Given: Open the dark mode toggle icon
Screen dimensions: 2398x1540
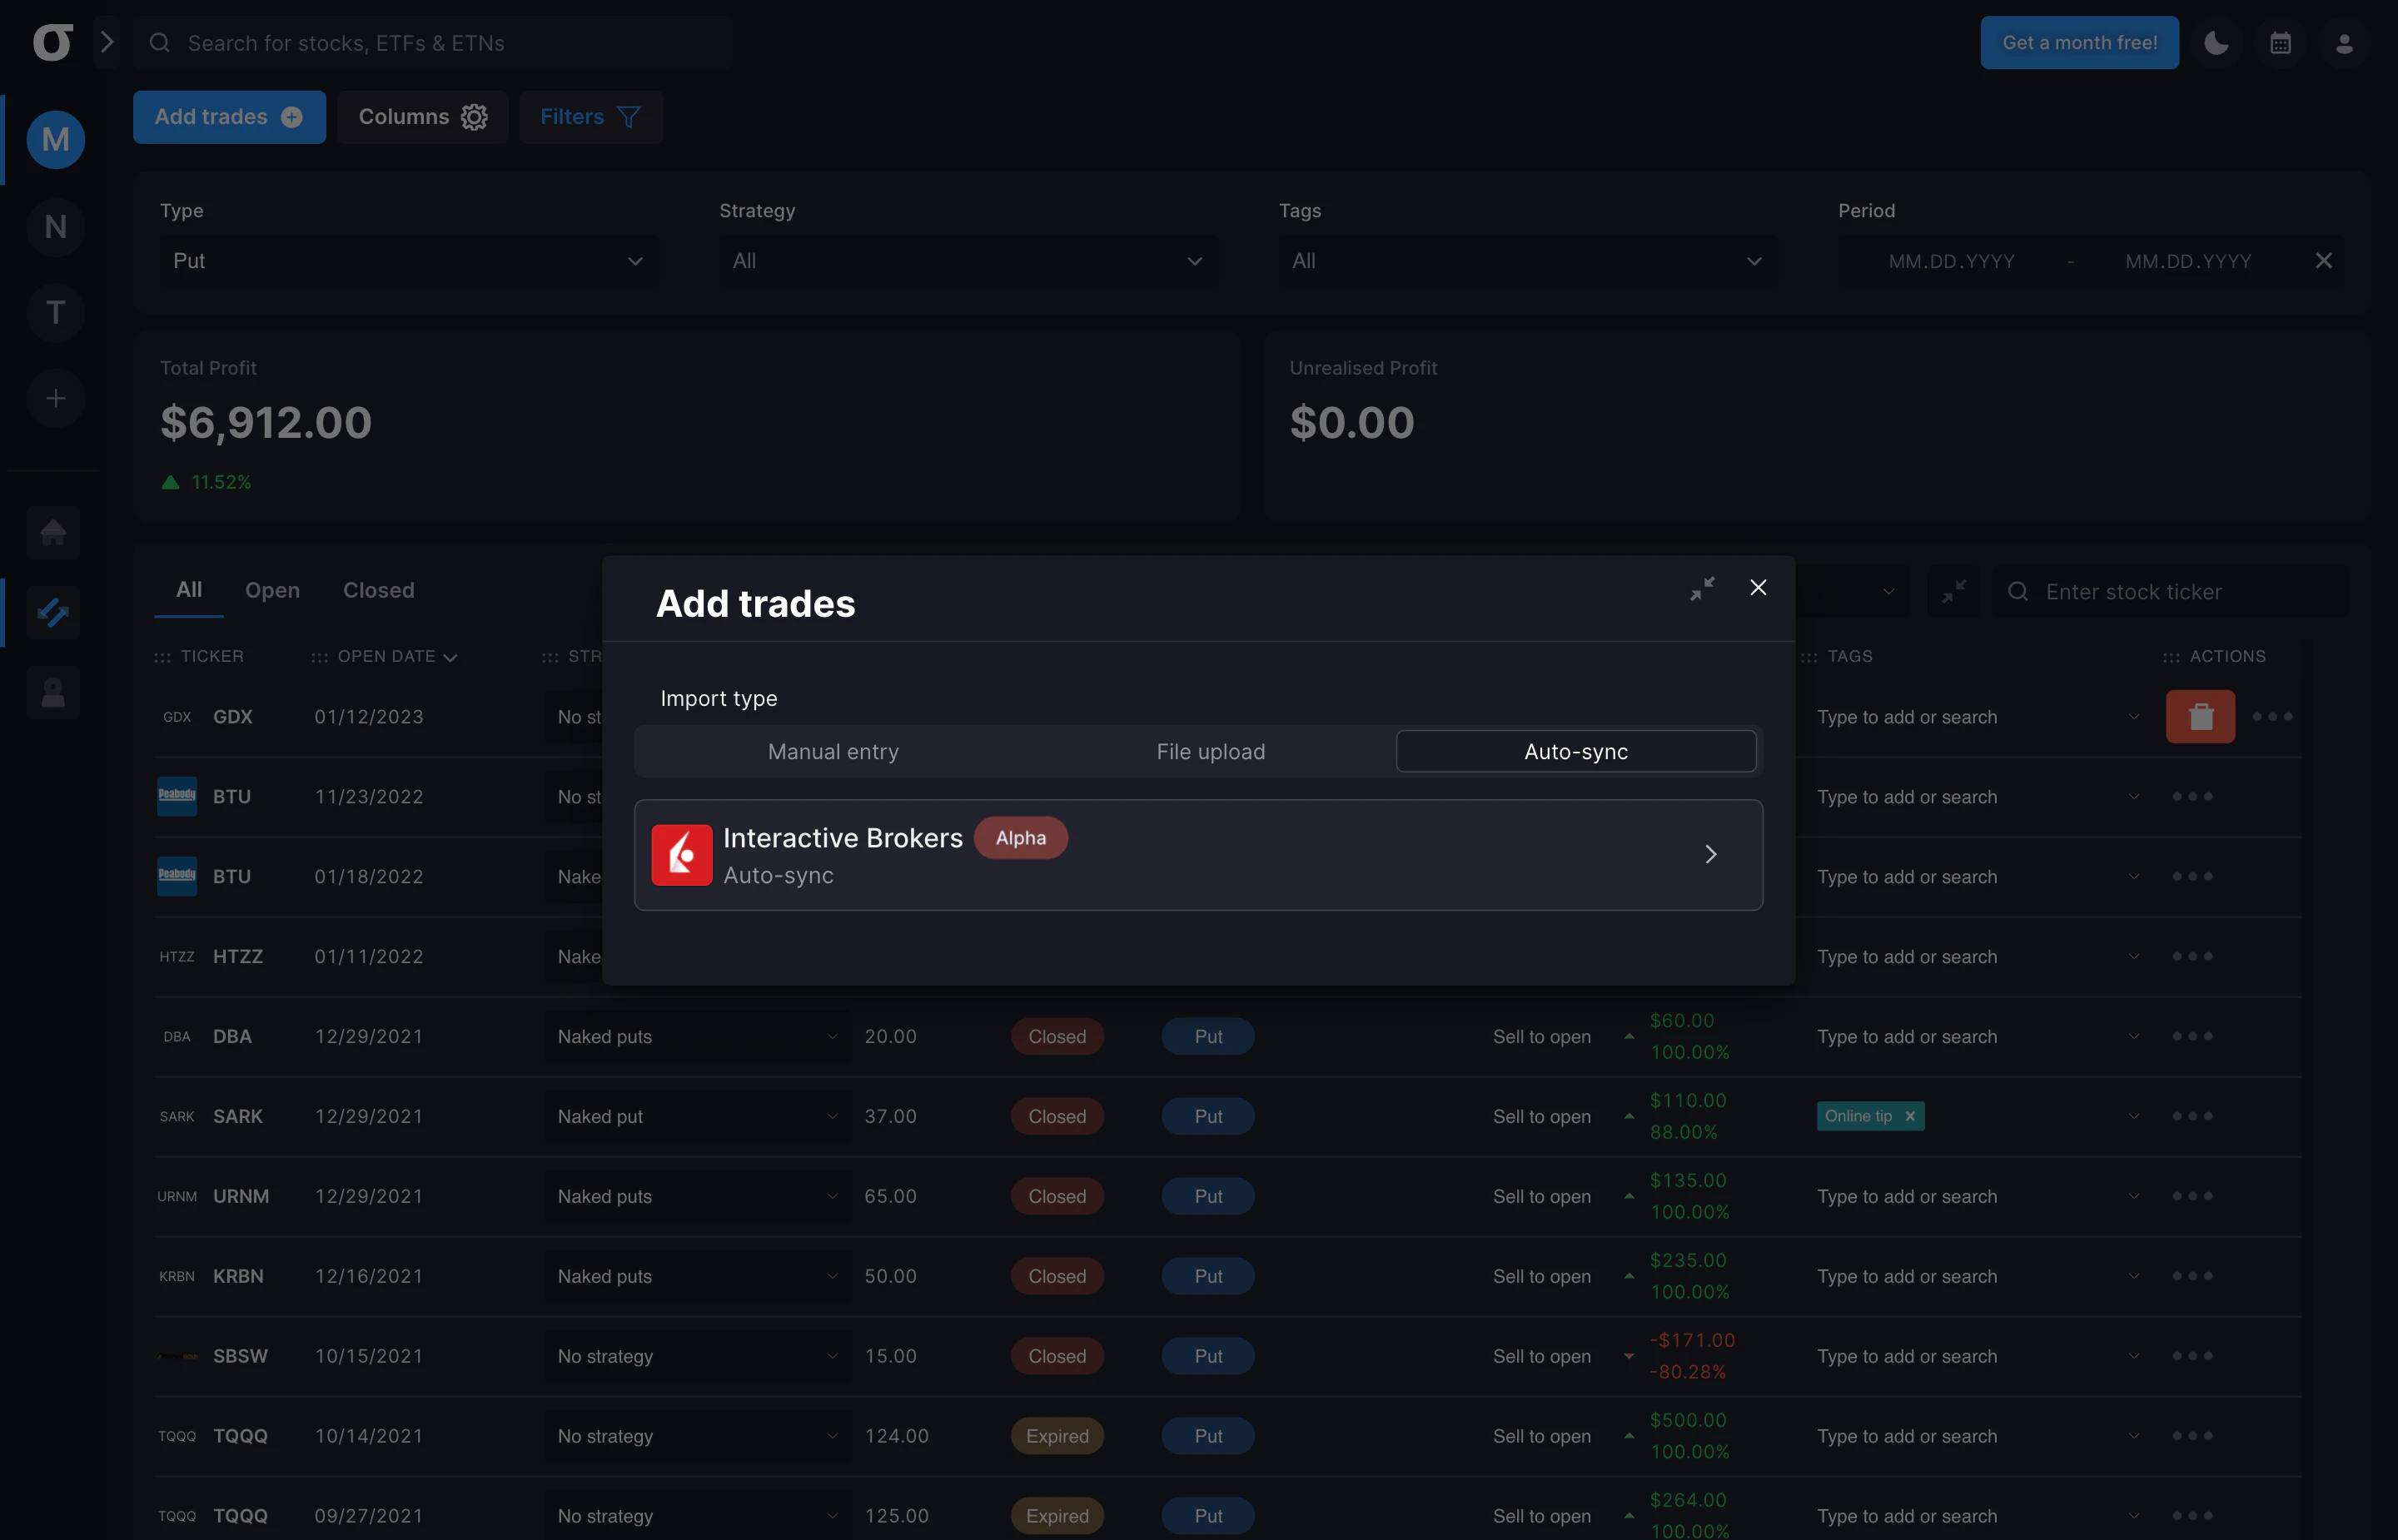Looking at the screenshot, I should [2216, 42].
